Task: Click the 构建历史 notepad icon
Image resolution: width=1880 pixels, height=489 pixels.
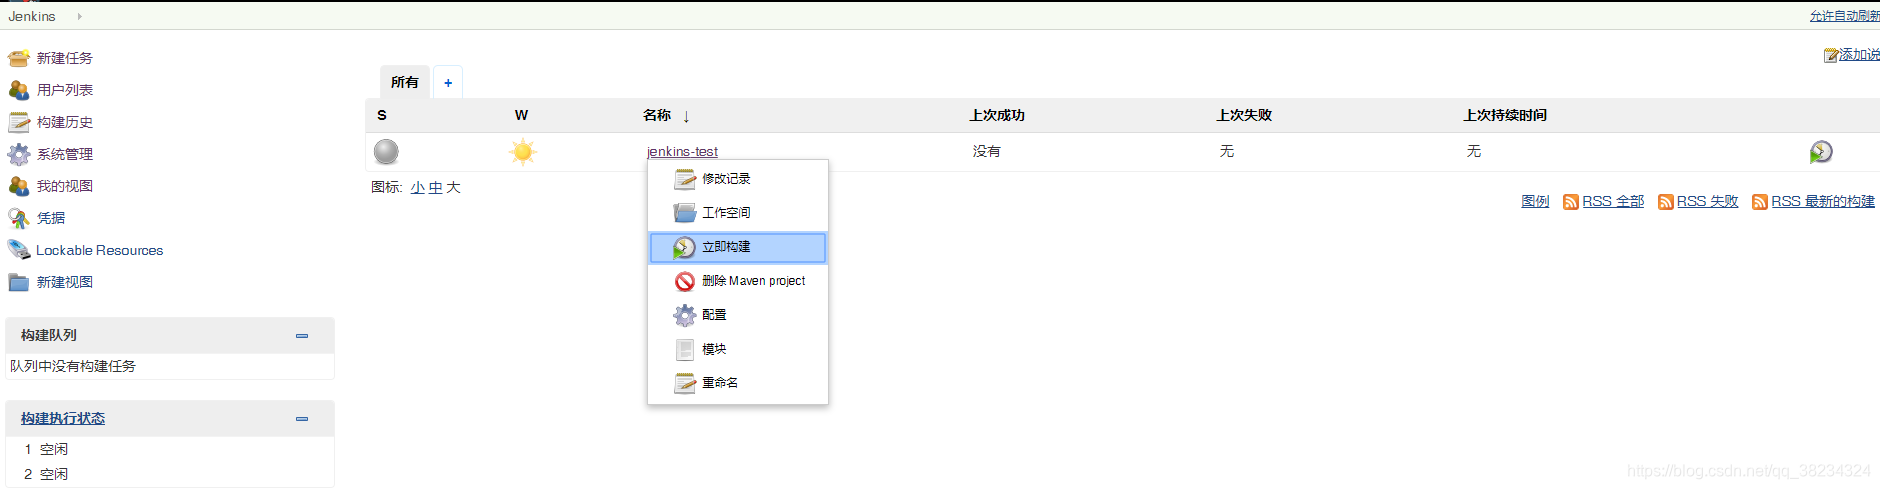Action: click(19, 122)
